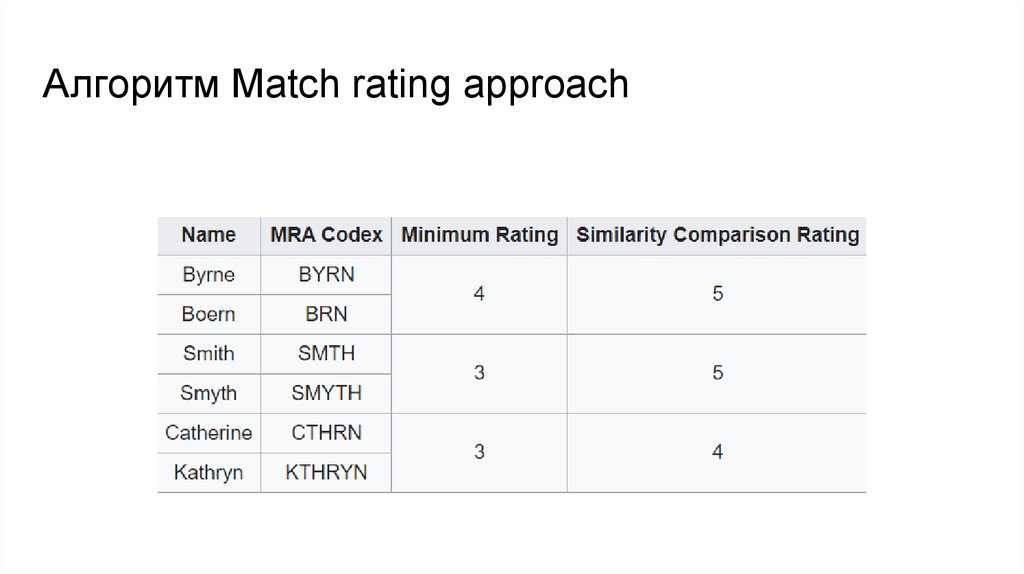Click the Boern name cell
The image size is (1024, 574).
pyautogui.click(x=209, y=315)
